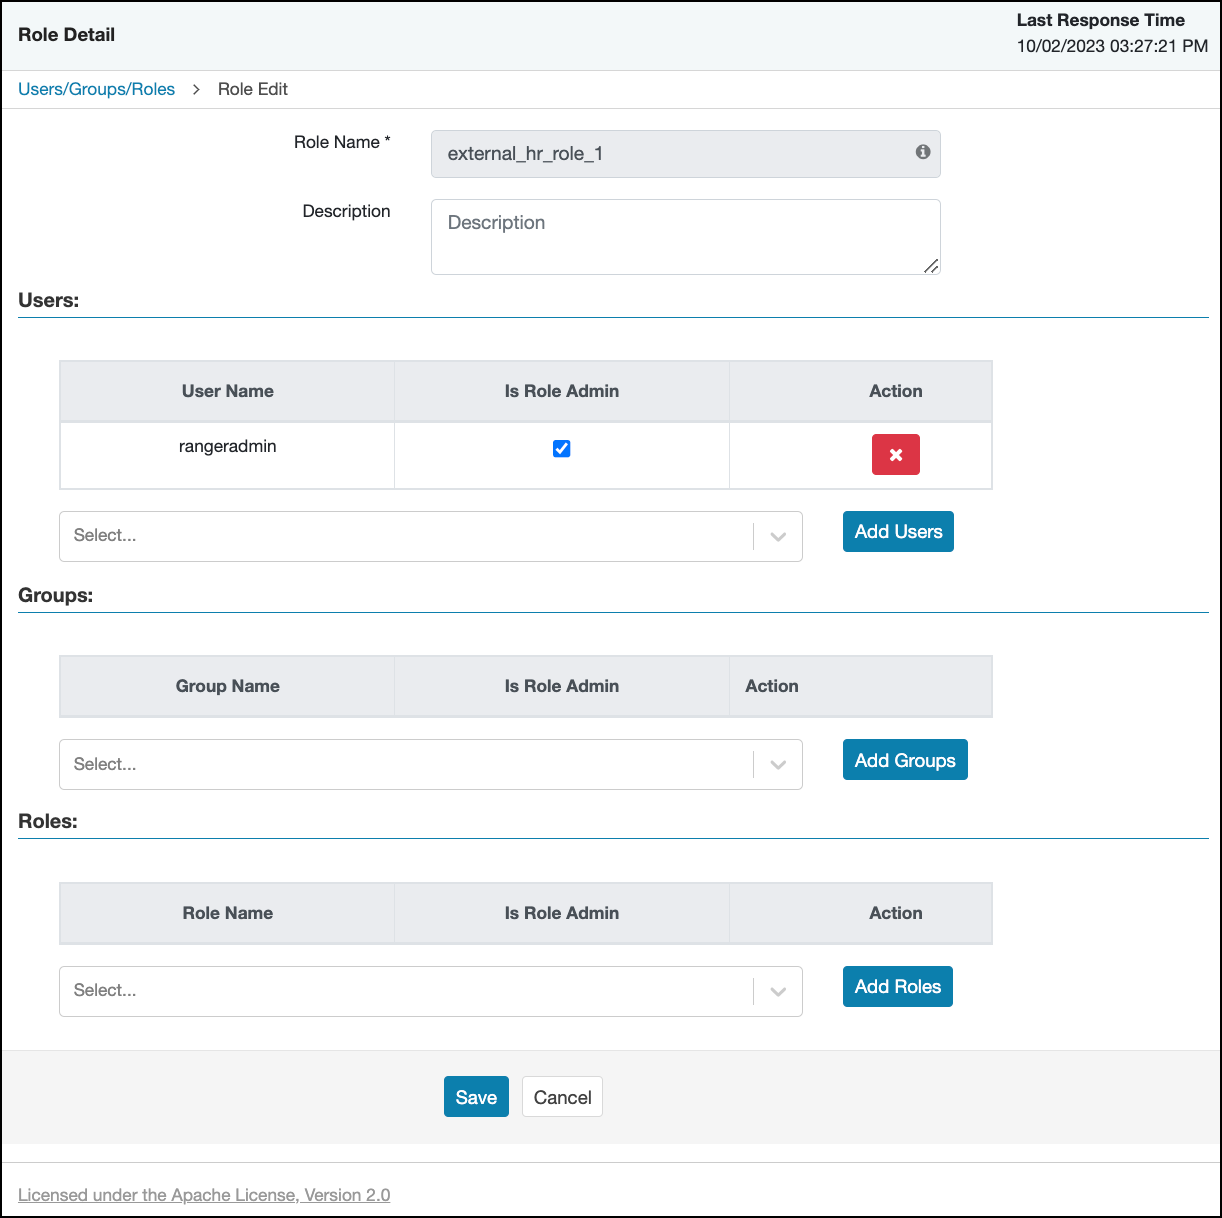Uncheck Is Role Admin for rangeradmin
The image size is (1222, 1218).
[x=562, y=449]
